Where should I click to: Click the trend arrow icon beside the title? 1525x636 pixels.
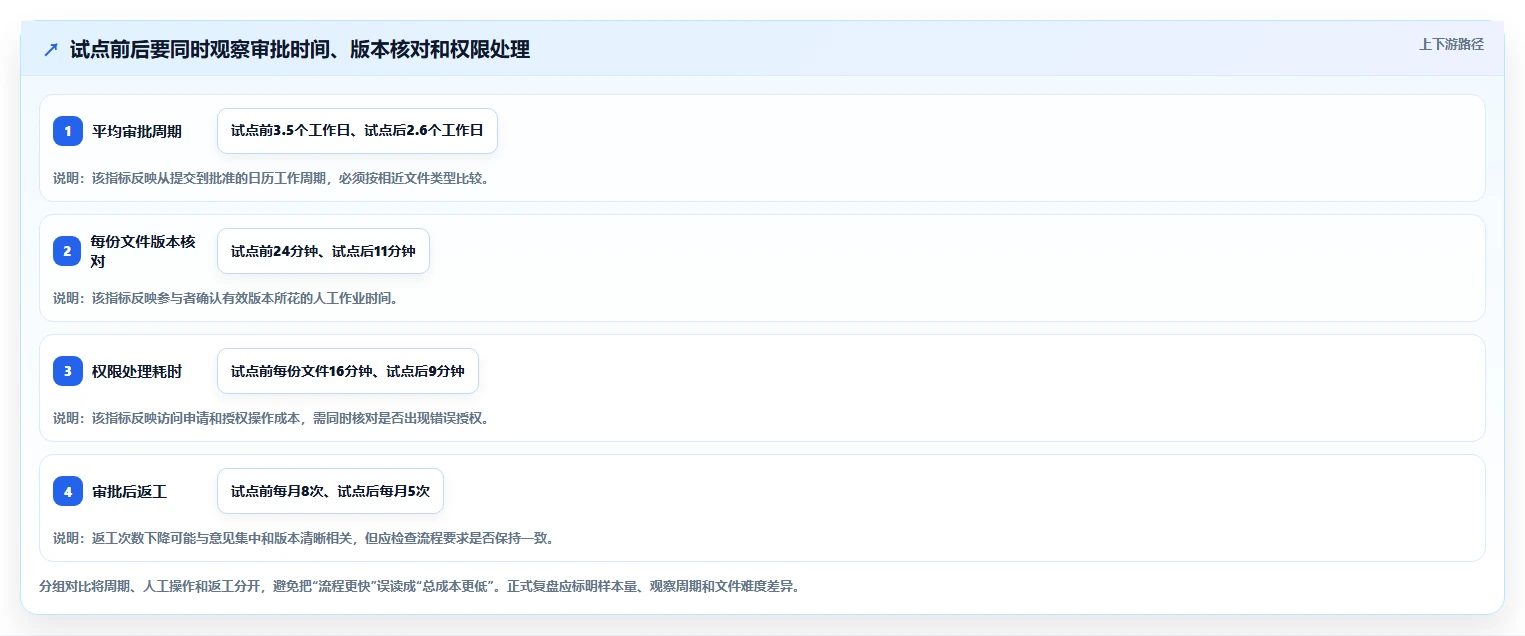51,49
